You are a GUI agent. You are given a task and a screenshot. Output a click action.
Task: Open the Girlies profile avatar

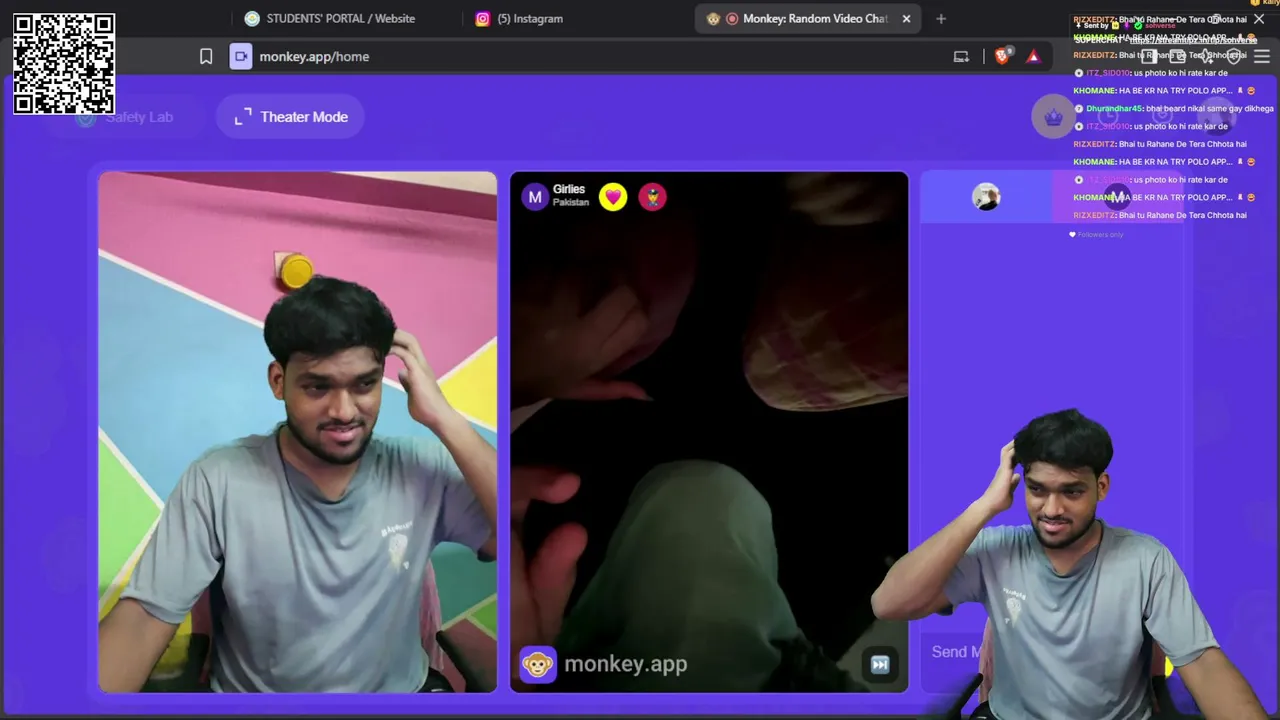[535, 197]
